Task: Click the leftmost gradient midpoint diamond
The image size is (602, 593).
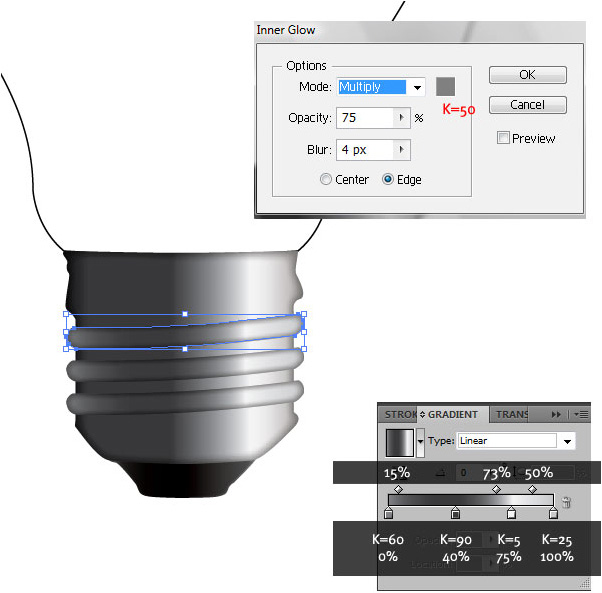Action: (398, 490)
